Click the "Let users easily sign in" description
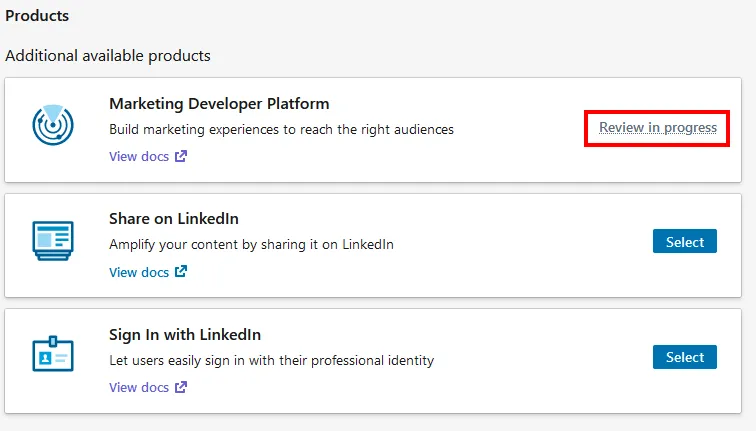The height and width of the screenshot is (431, 756). pyautogui.click(x=271, y=359)
